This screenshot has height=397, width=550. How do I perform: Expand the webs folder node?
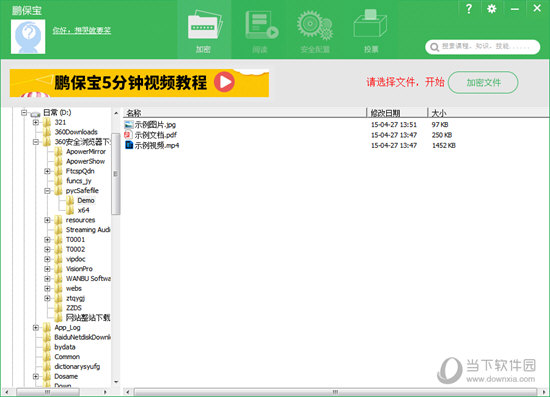[47, 289]
